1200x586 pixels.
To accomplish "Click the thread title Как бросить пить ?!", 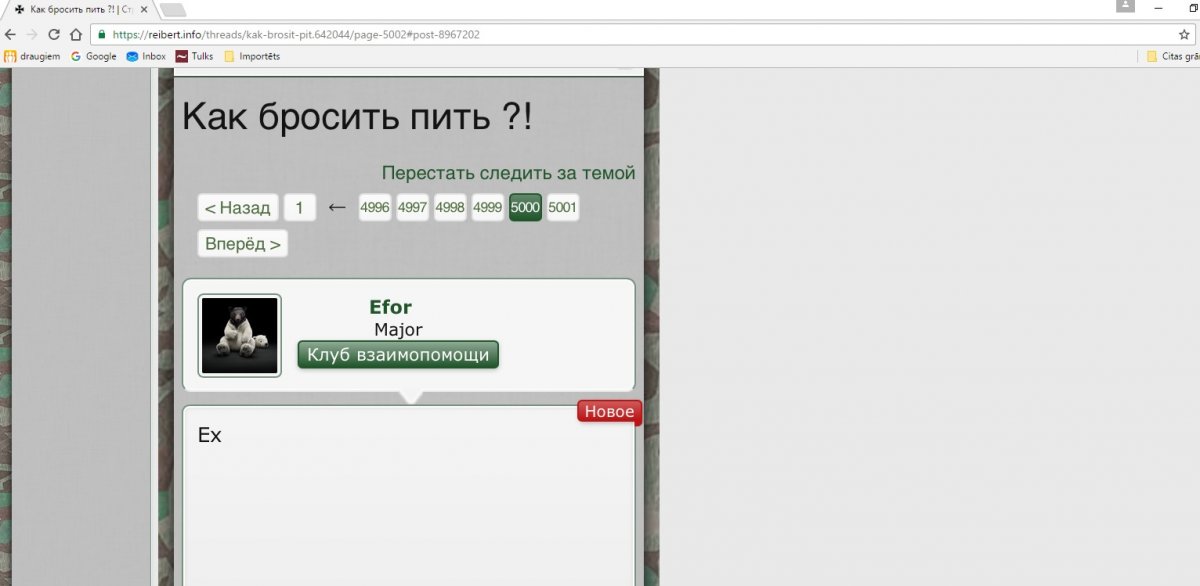I will pyautogui.click(x=357, y=118).
